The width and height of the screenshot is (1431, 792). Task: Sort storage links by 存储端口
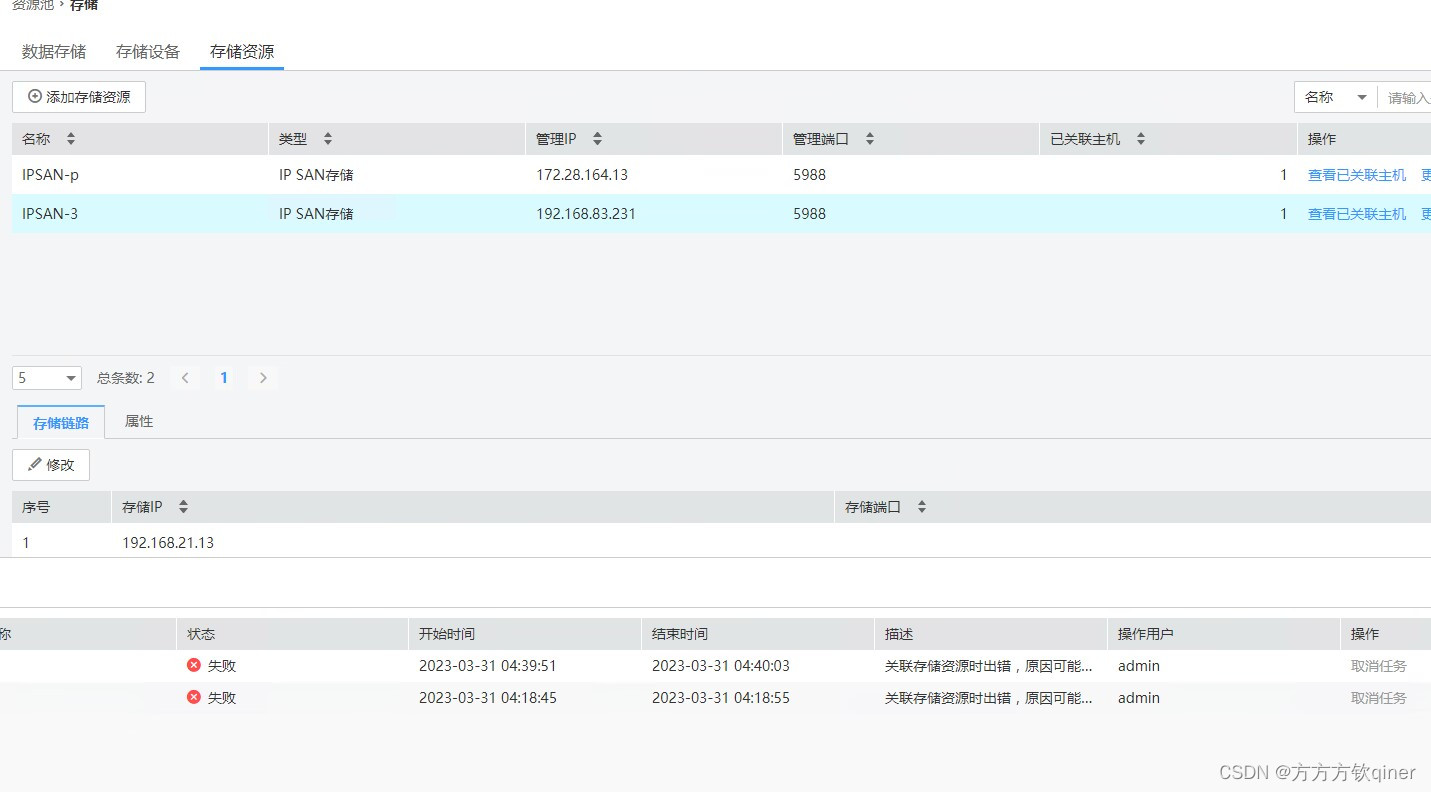pos(922,507)
